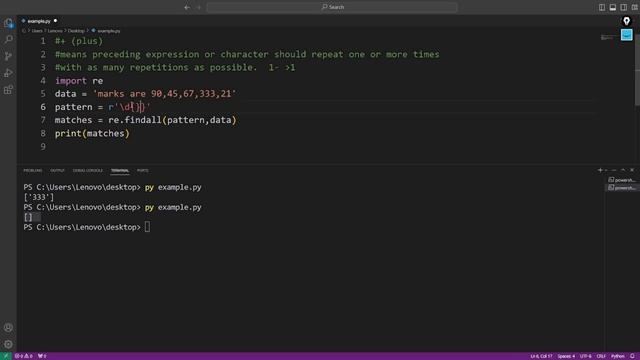The image size is (640, 360).
Task: Create a new terminal with plus icon
Action: pos(600,170)
